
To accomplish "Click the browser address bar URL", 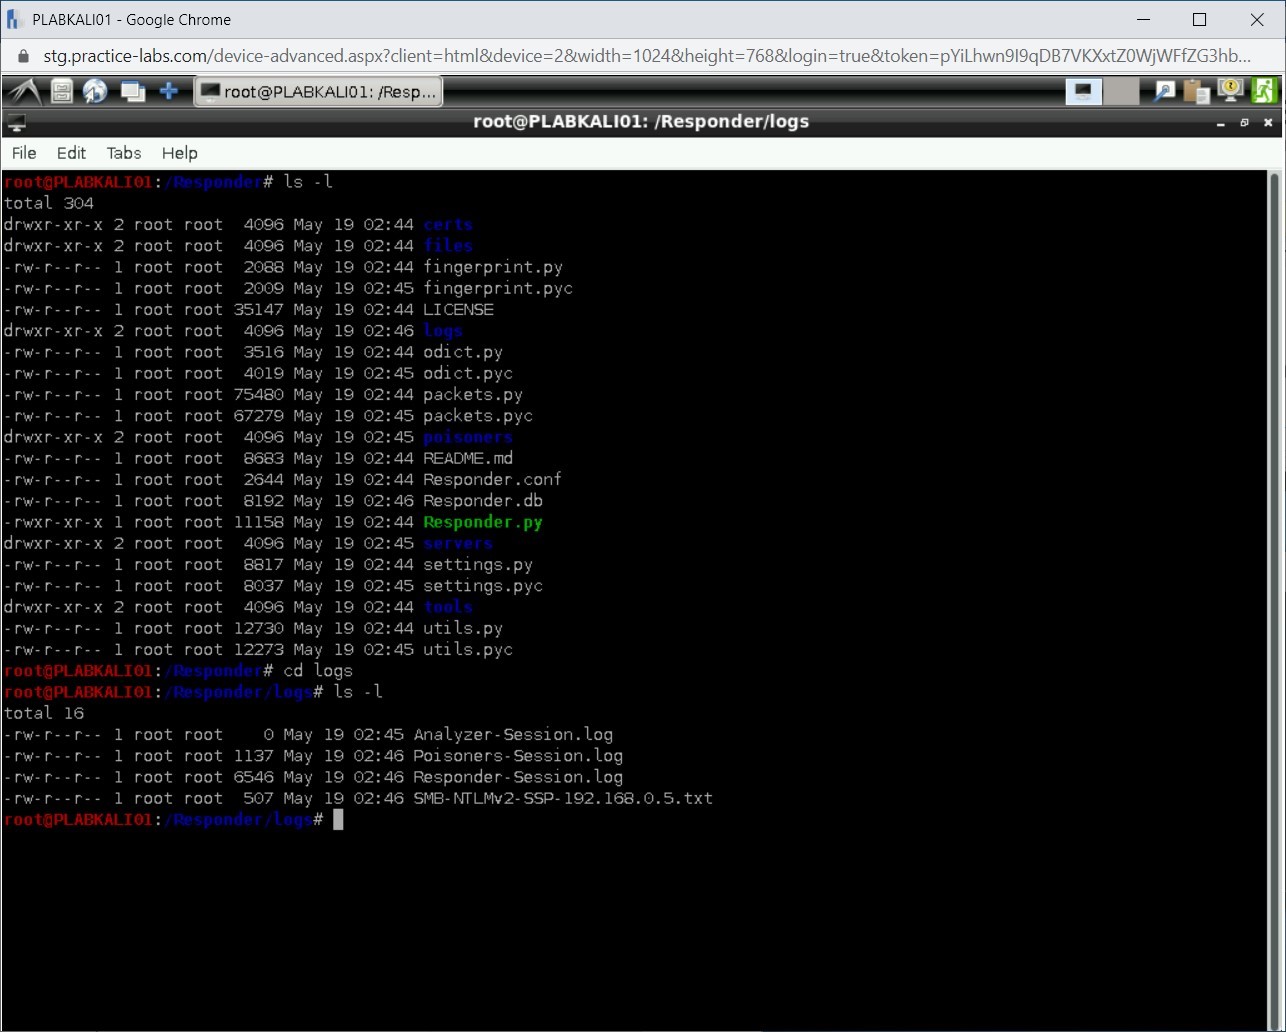I will tap(500, 56).
